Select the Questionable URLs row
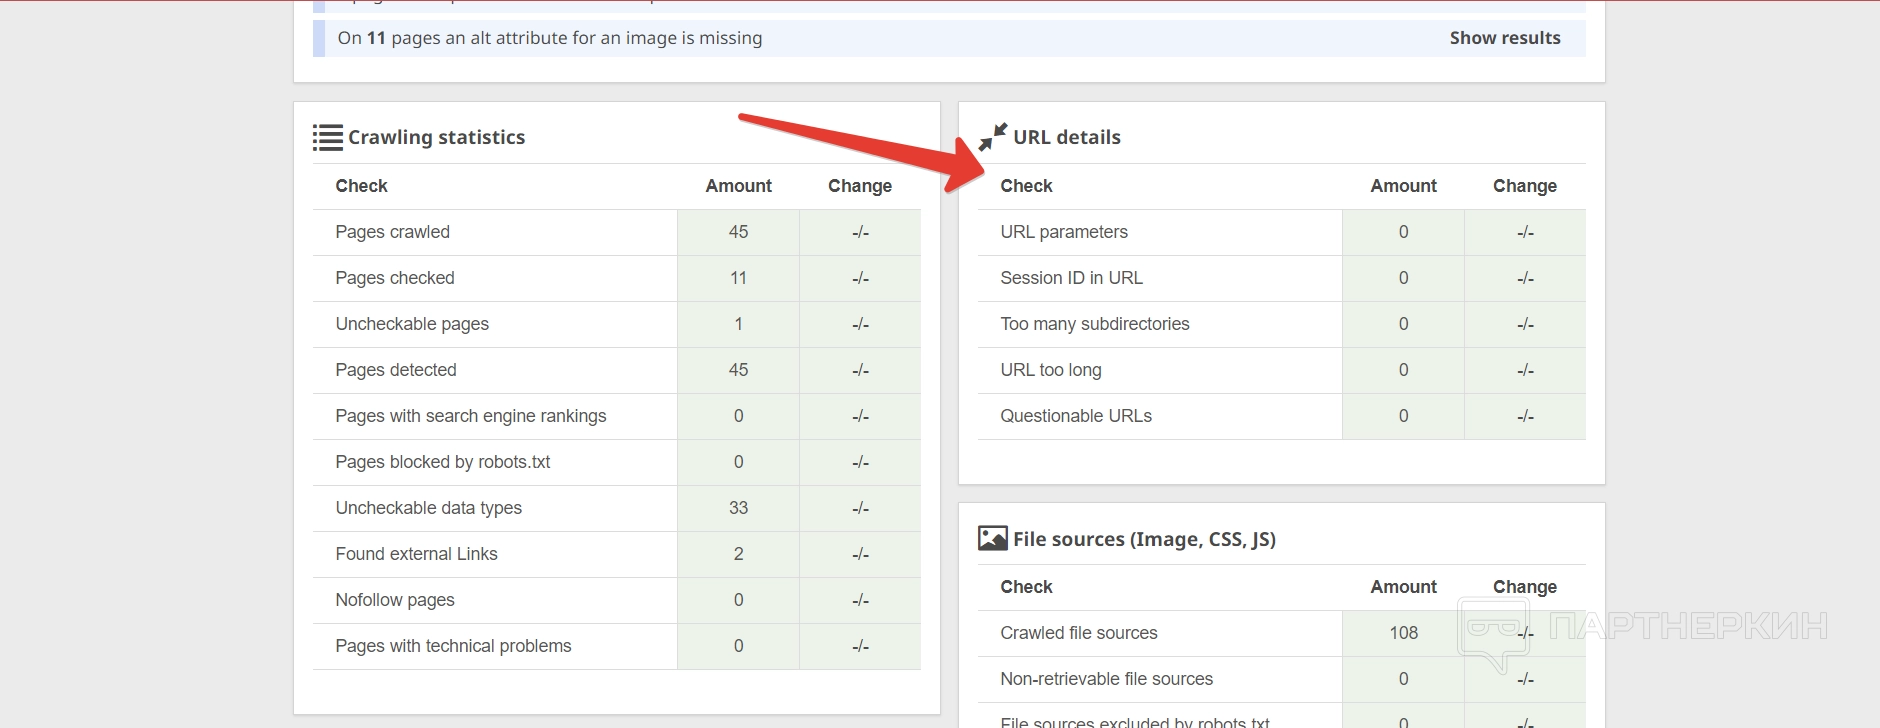The height and width of the screenshot is (728, 1880). 1076,416
